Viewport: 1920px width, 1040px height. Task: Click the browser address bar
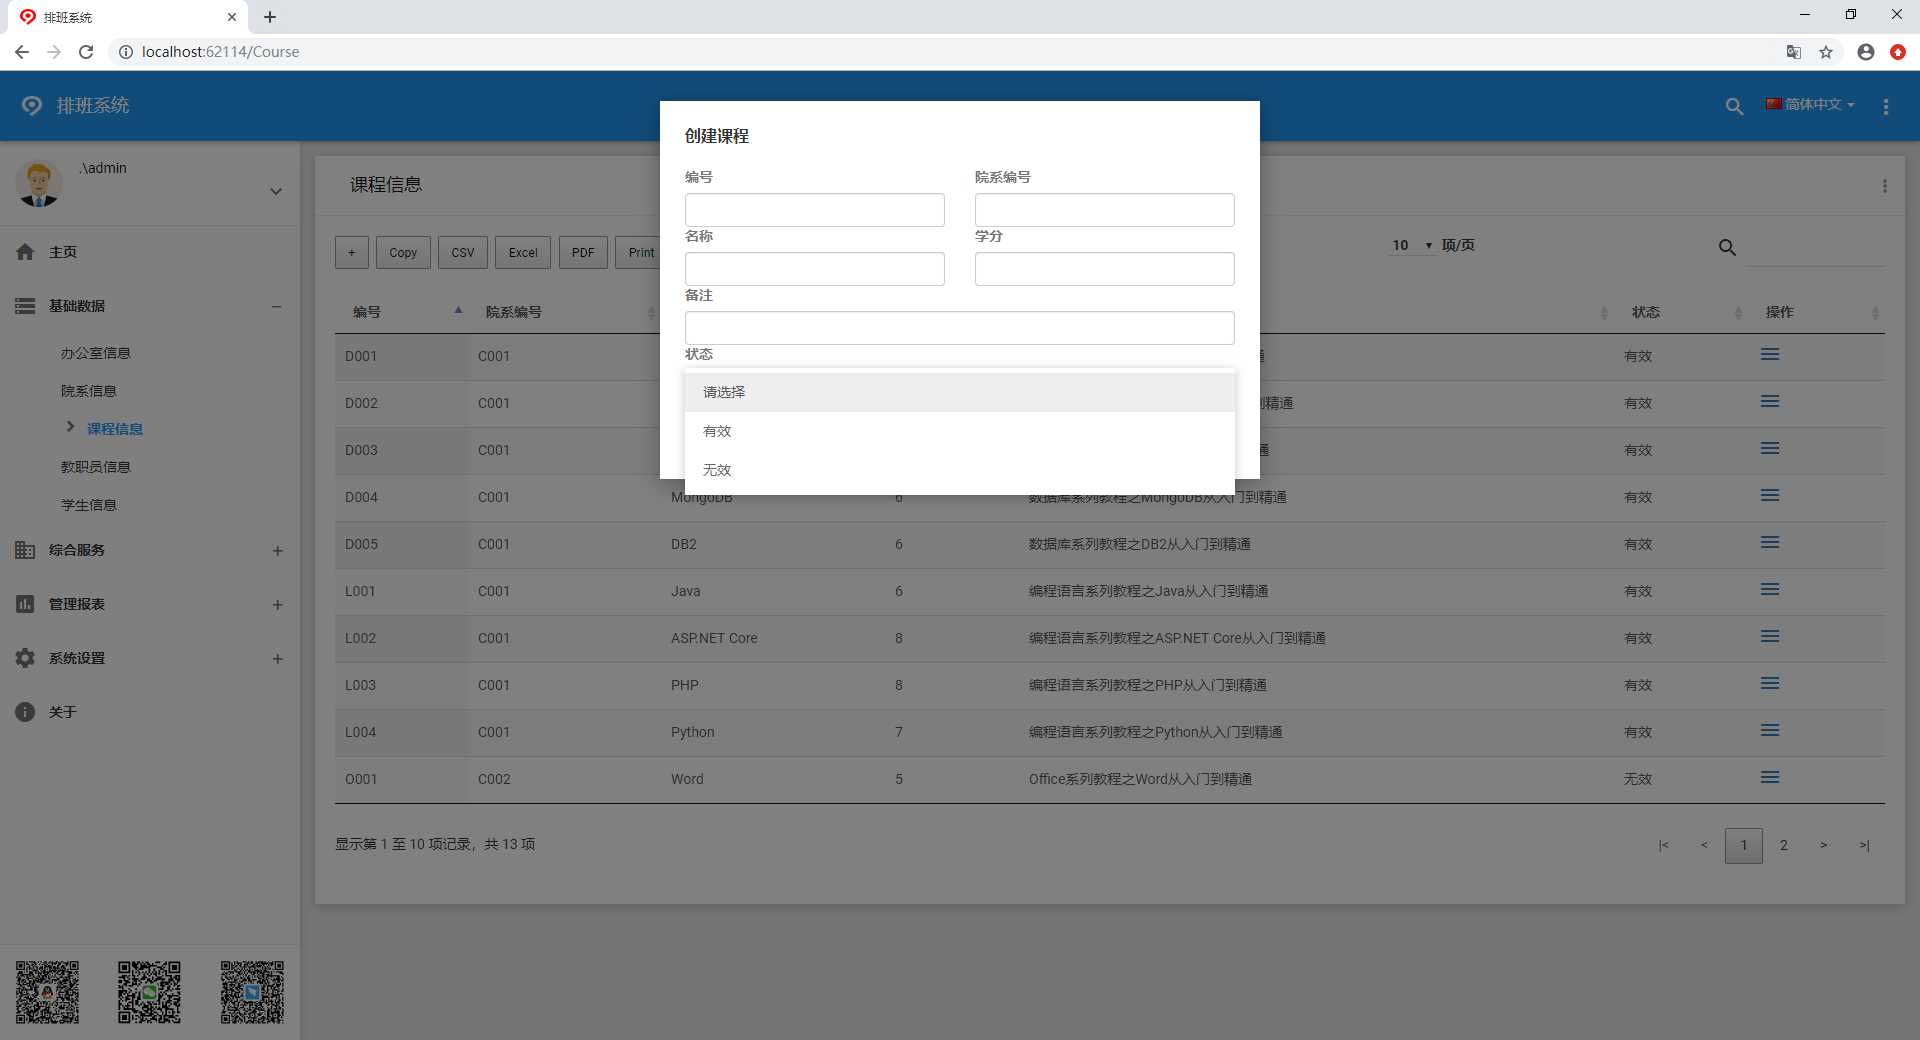(x=940, y=52)
